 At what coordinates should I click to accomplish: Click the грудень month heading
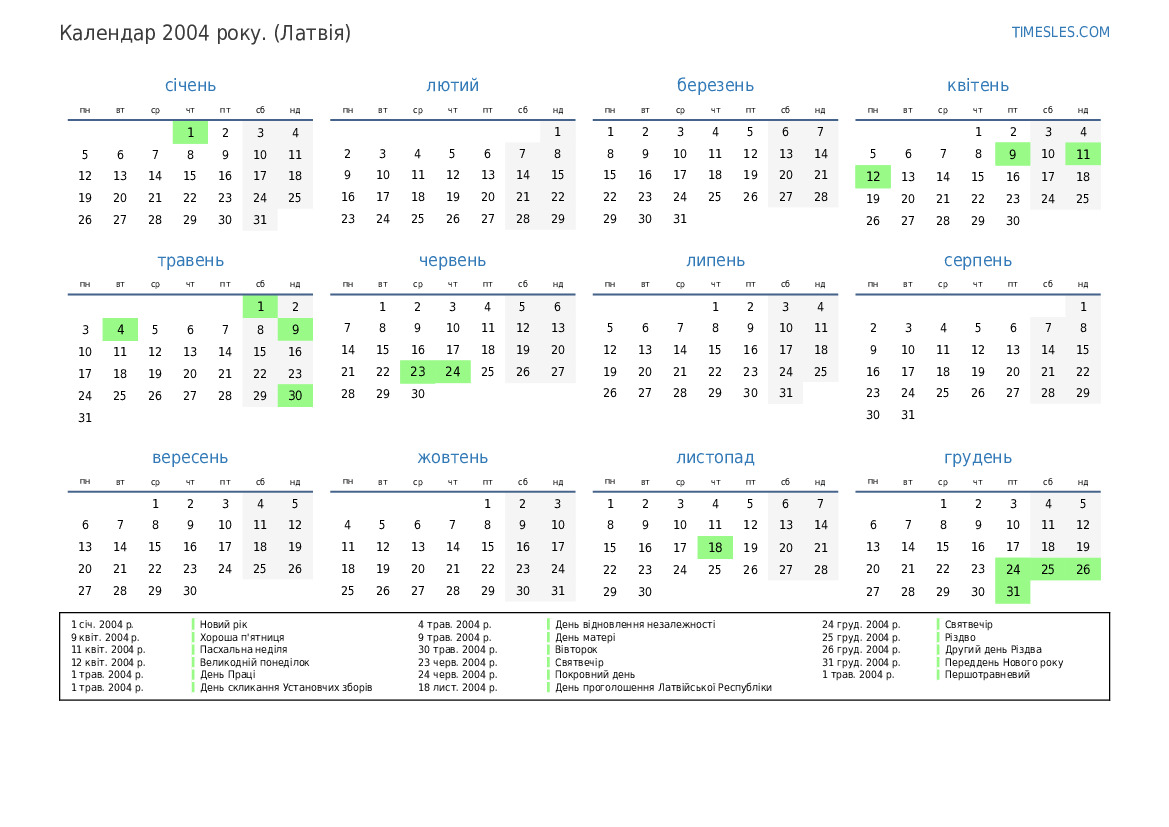click(977, 458)
